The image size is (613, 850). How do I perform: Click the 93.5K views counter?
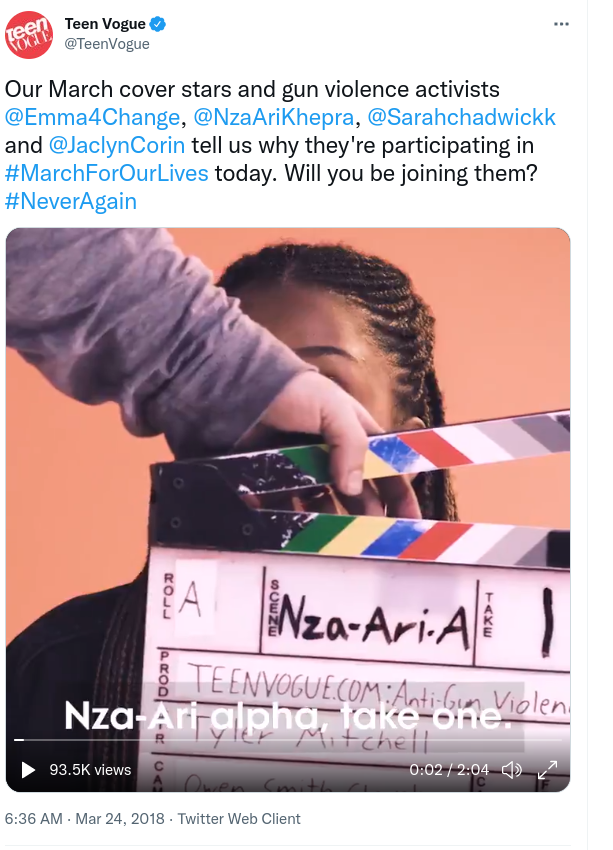(x=90, y=770)
